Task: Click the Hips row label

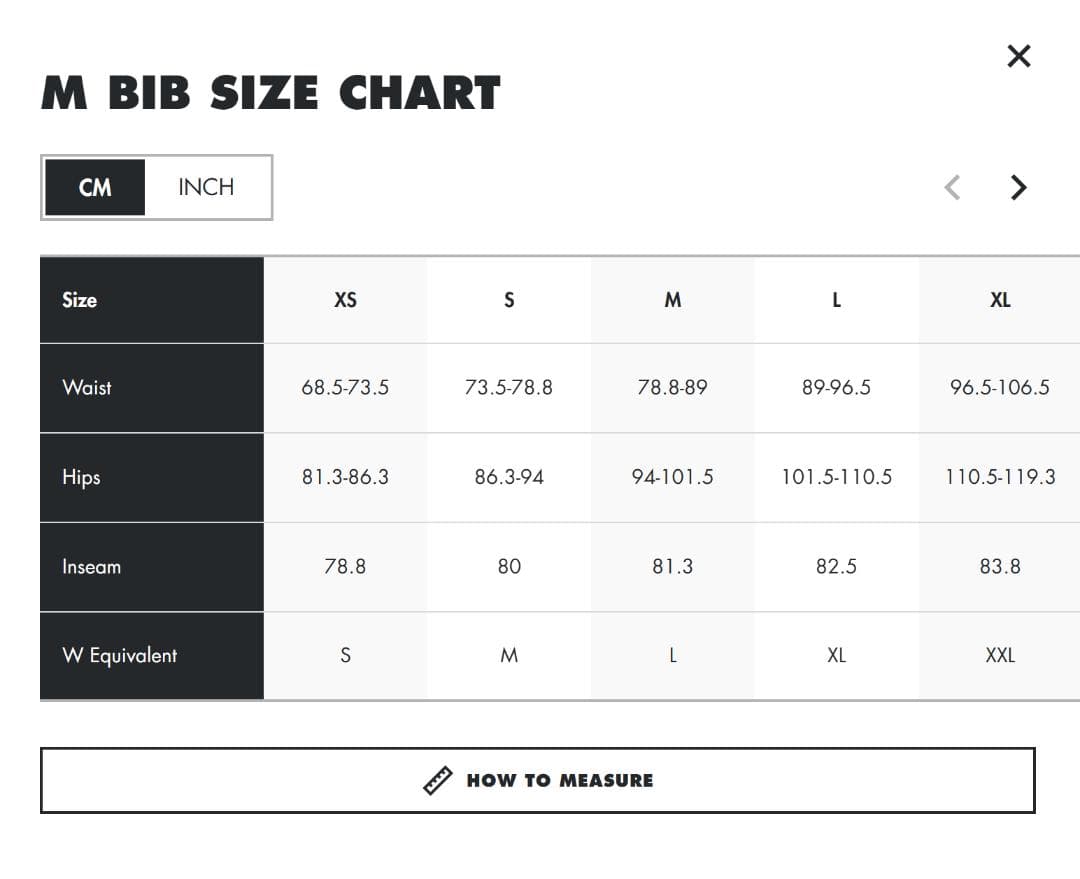Action: click(81, 477)
